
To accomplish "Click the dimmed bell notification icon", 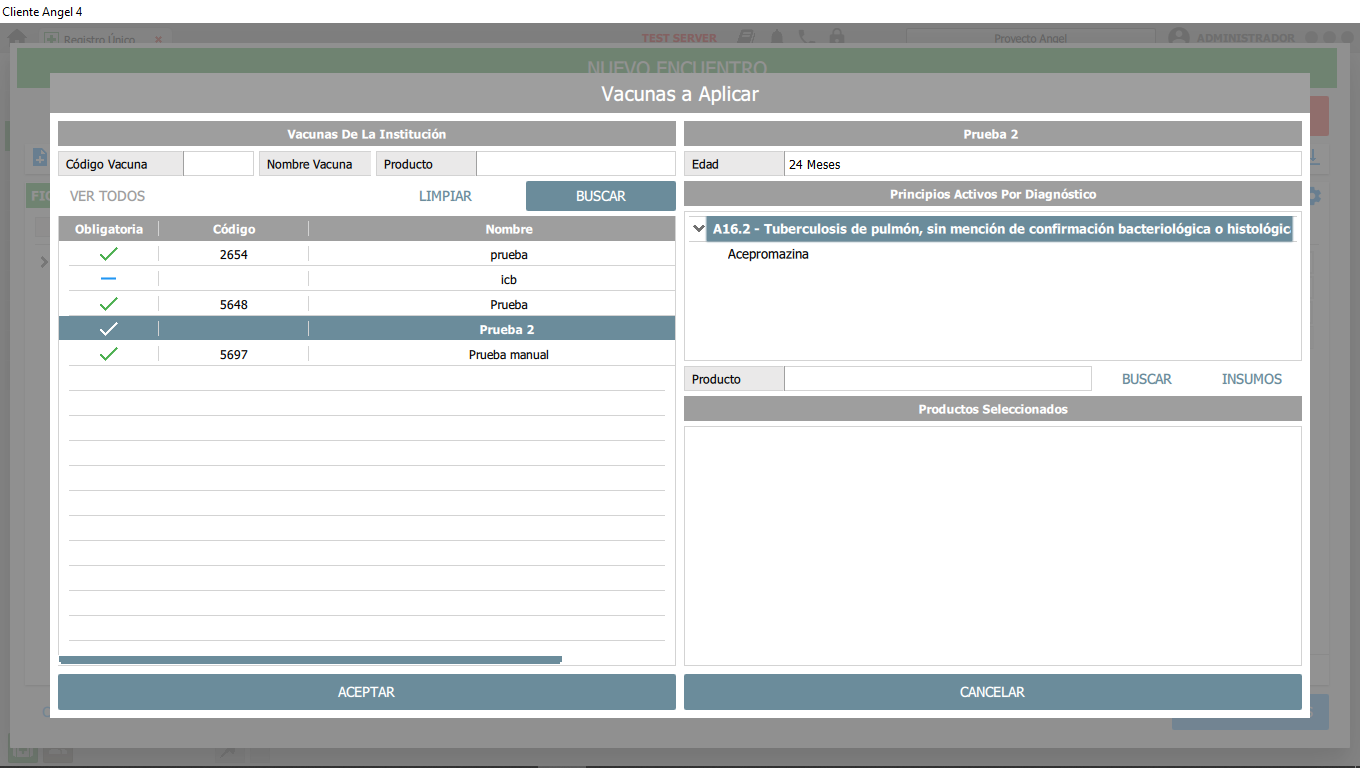I will pos(777,38).
